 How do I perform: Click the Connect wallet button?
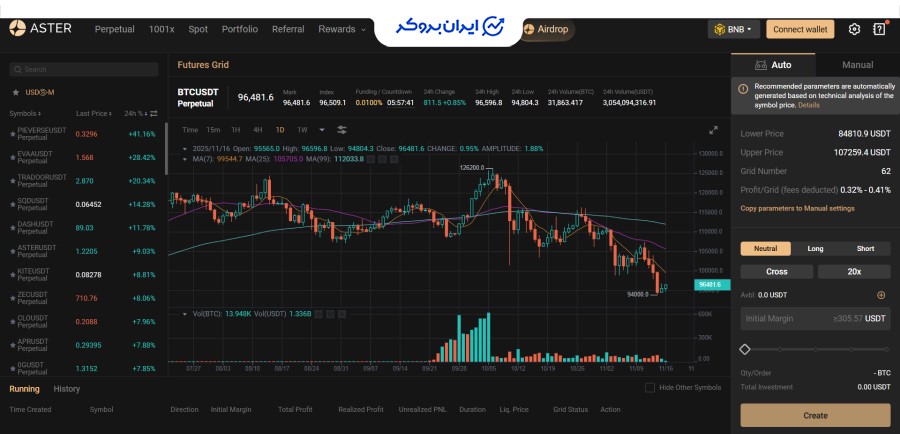800,29
